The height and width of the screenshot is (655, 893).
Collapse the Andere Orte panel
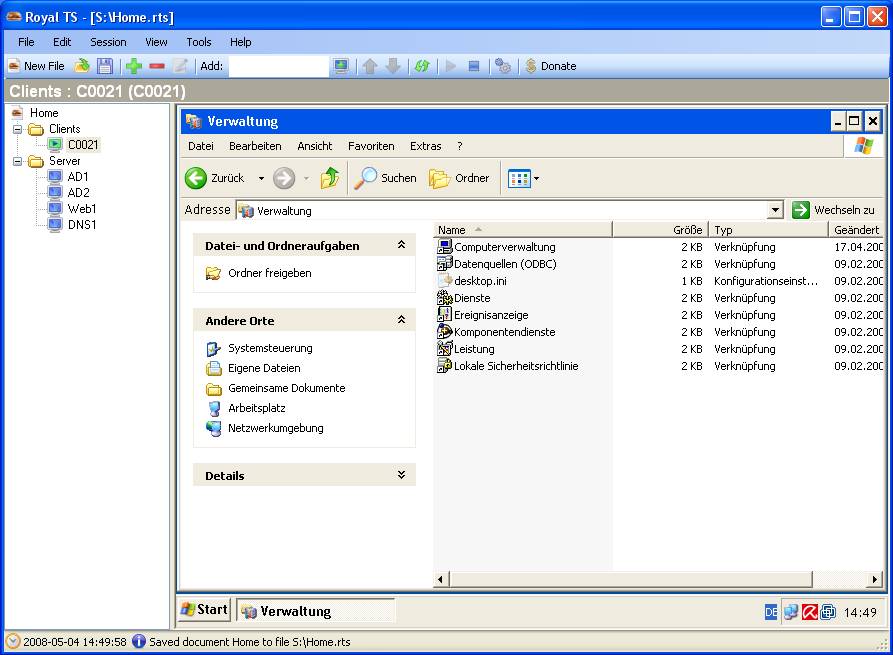[x=402, y=320]
